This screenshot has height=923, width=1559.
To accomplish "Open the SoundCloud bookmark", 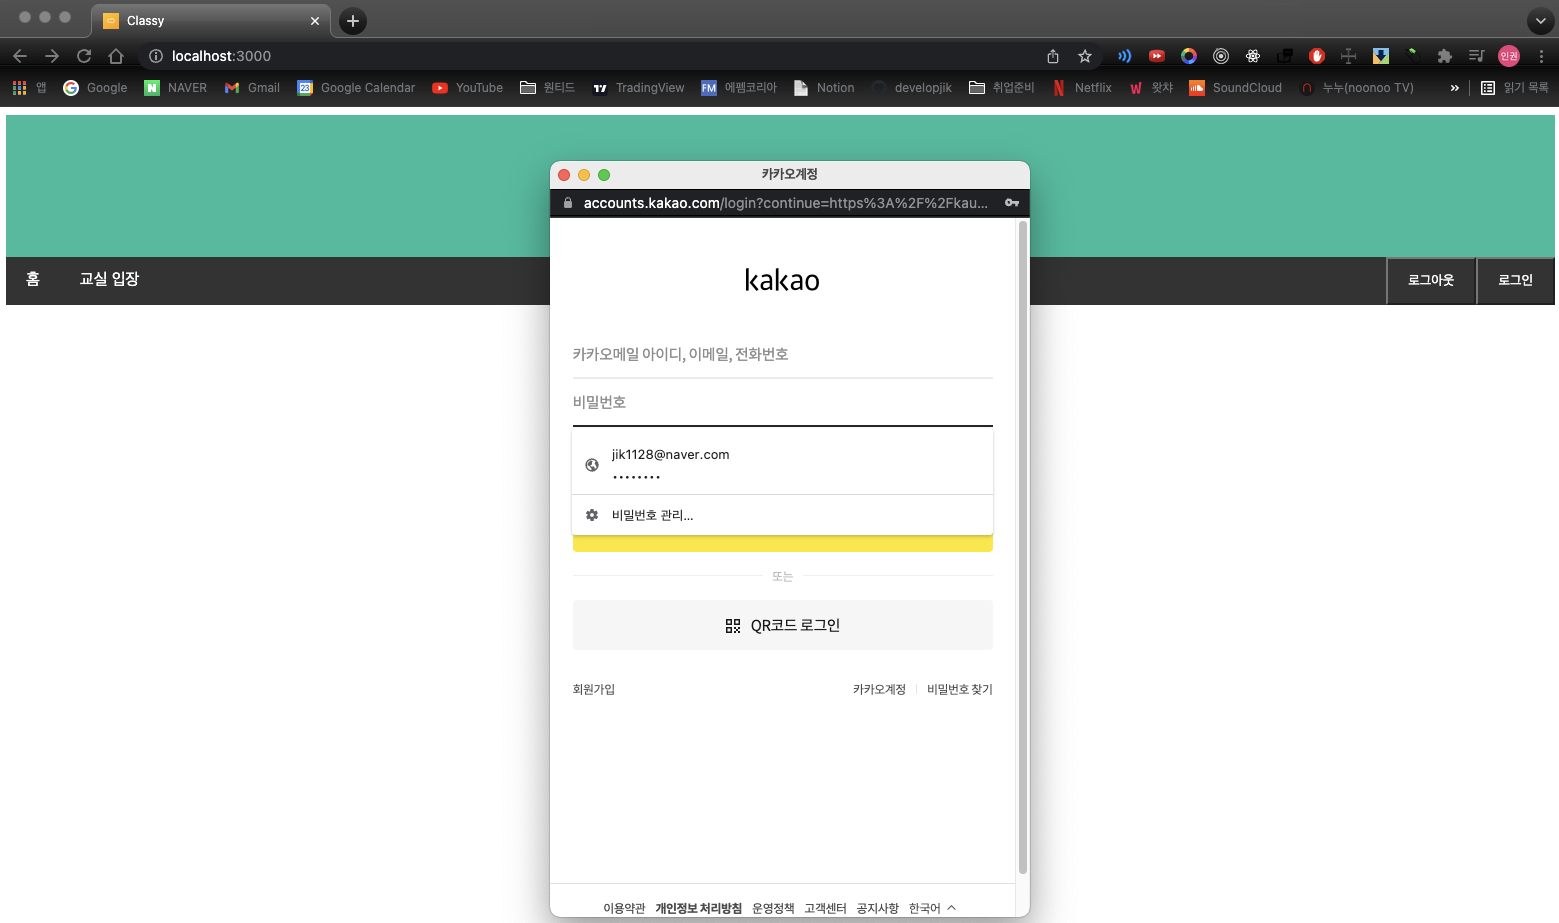I will click(1235, 88).
